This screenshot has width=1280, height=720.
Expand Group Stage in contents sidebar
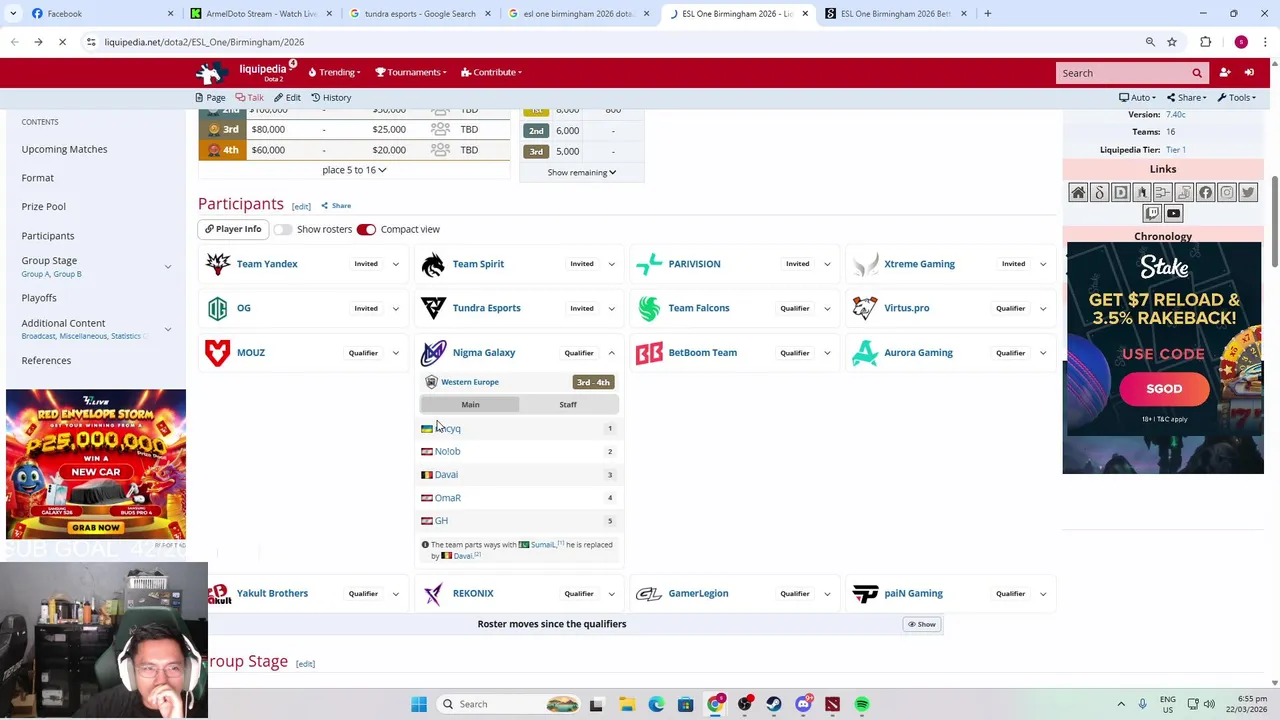click(168, 266)
